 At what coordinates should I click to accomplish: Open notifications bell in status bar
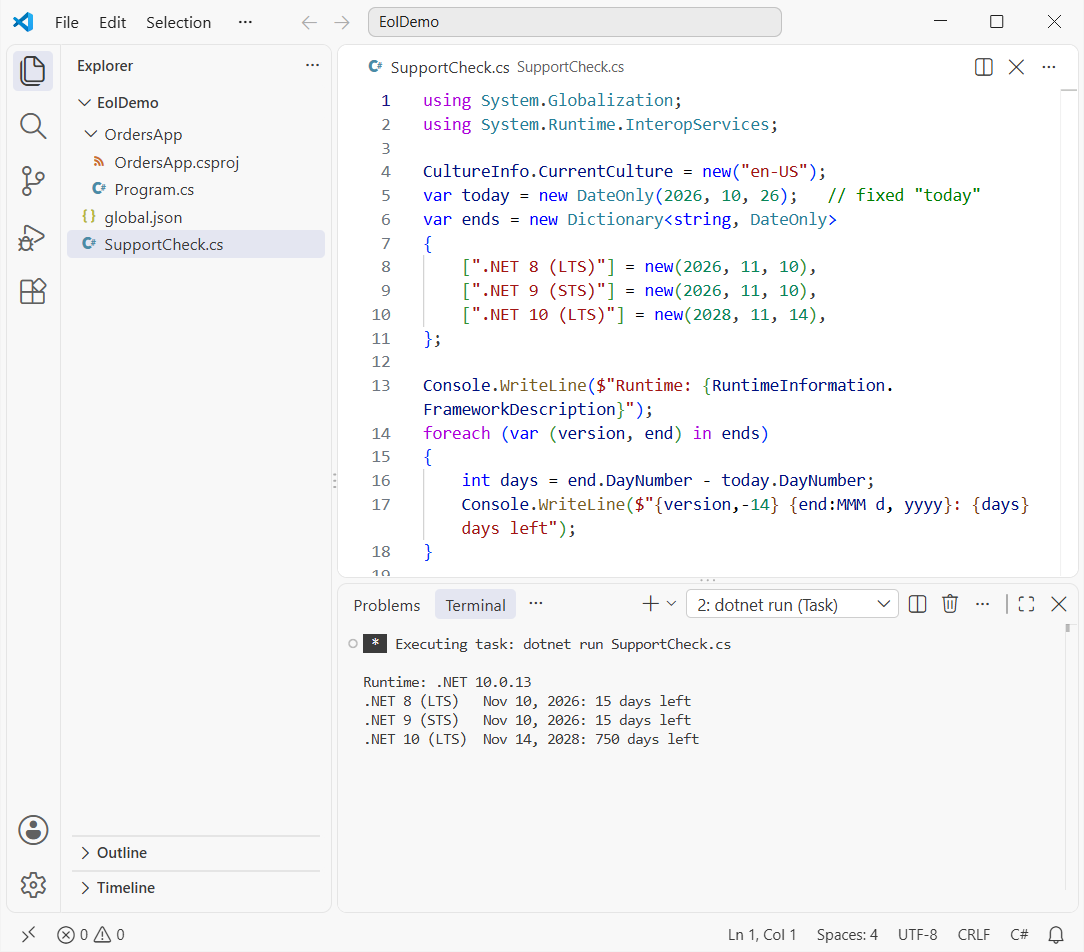pyautogui.click(x=1056, y=935)
